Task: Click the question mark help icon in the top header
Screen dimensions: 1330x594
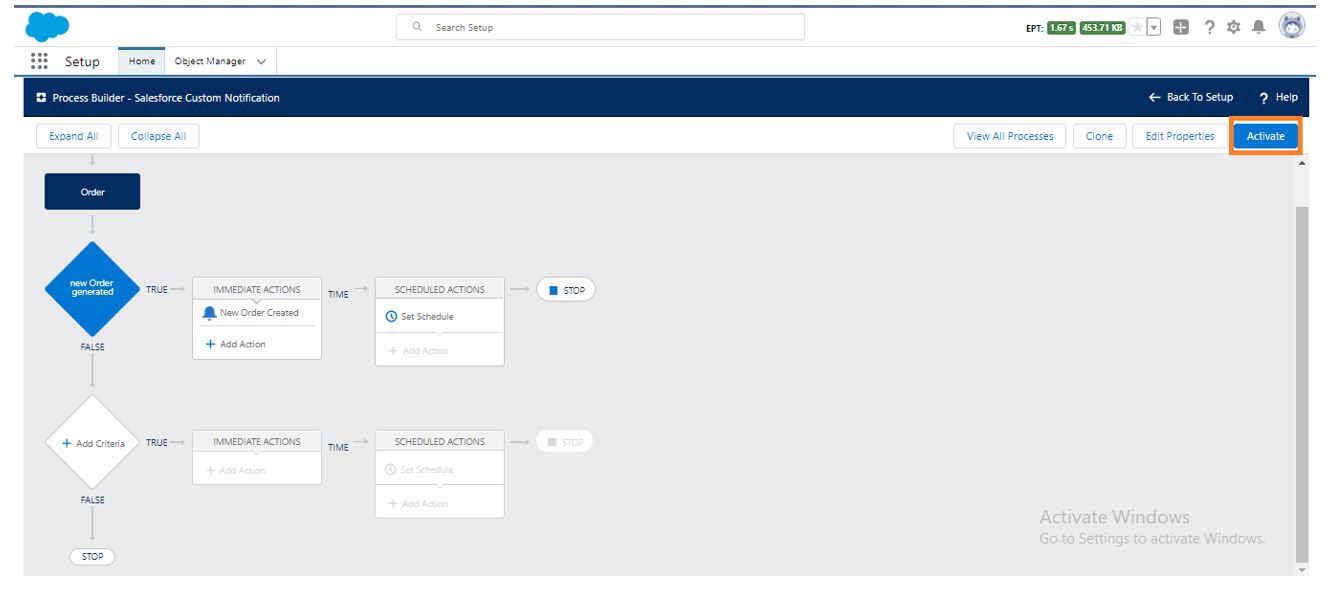Action: pyautogui.click(x=1209, y=27)
